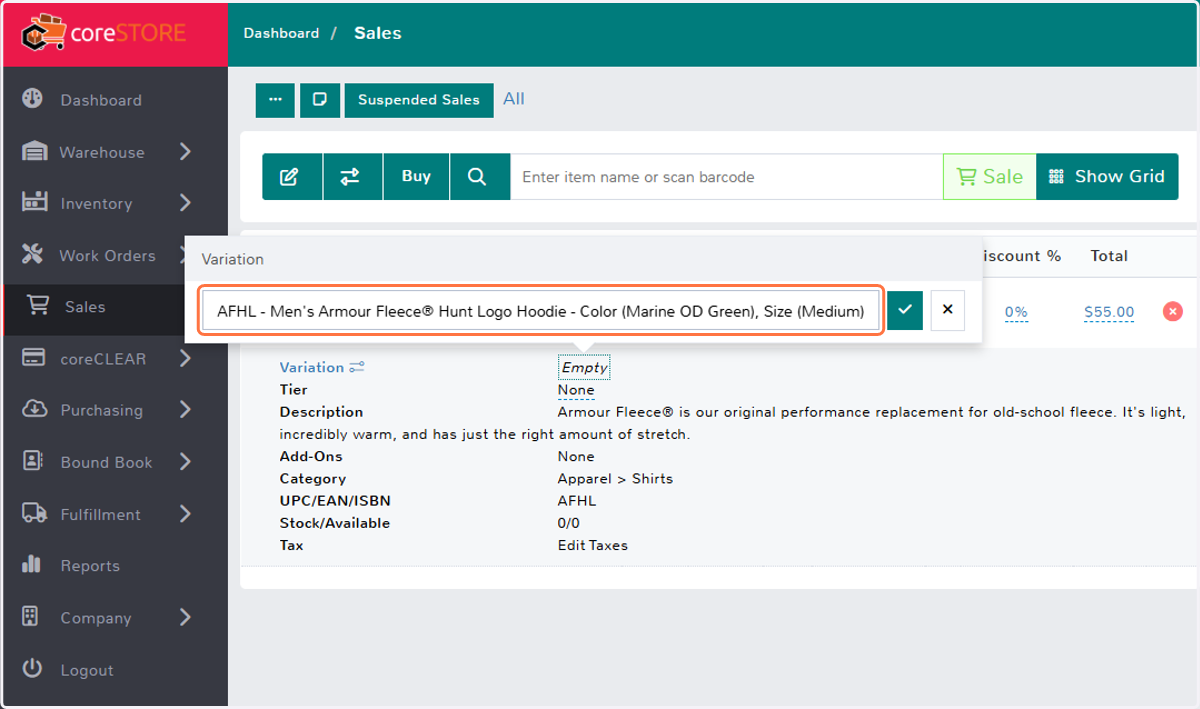This screenshot has height=709, width=1200.
Task: Click the Bound Book icon
Action: click(x=32, y=461)
